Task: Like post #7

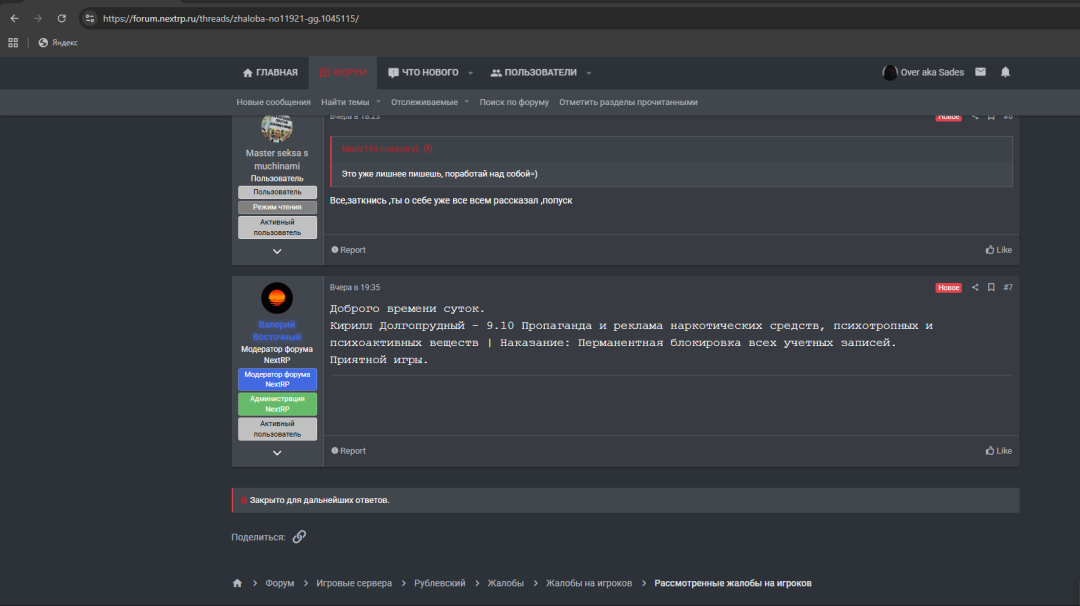Action: pyautogui.click(x=997, y=450)
